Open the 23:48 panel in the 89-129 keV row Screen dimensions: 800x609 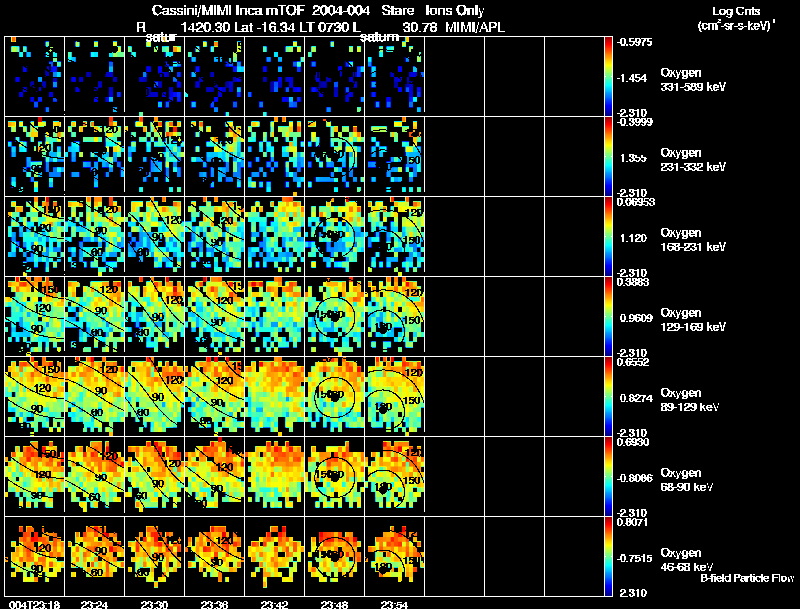(x=334, y=397)
